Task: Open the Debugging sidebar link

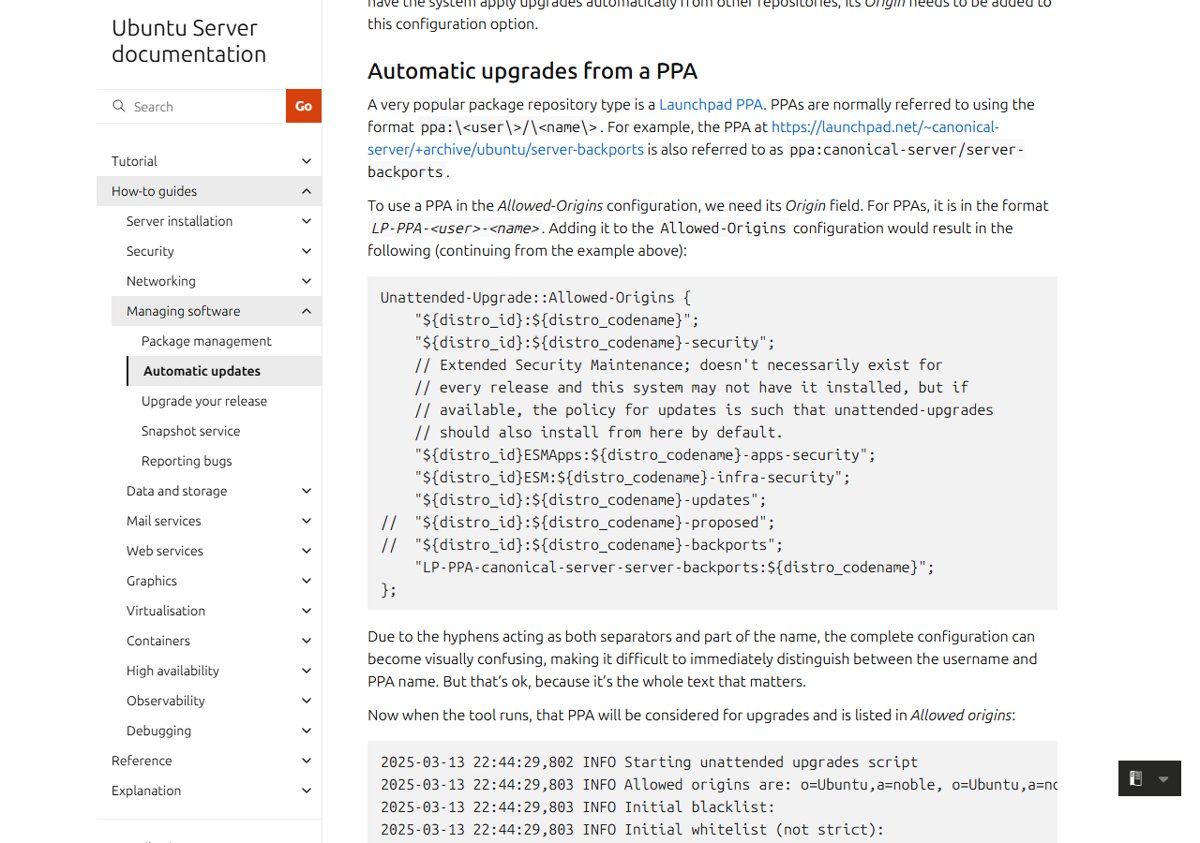Action: point(158,731)
